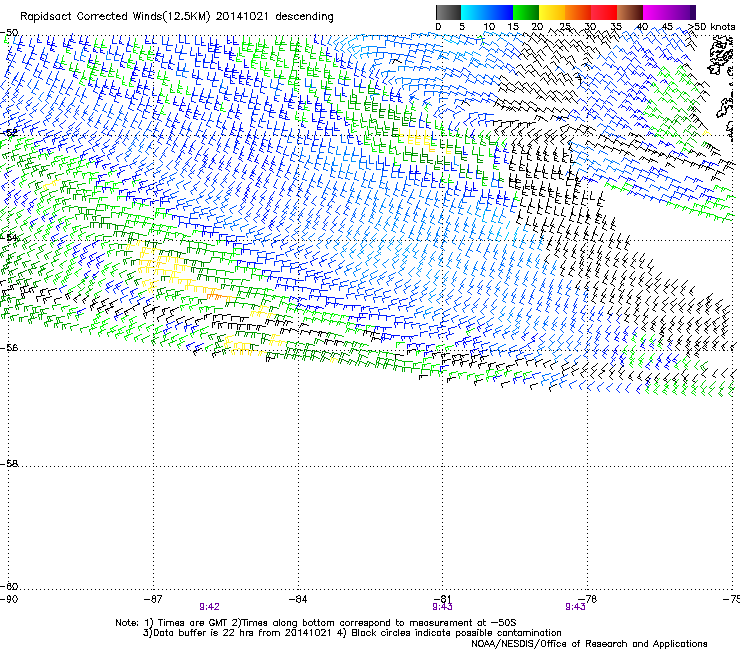
Task: Select the '0' label under the color bar
Action: tap(438, 27)
